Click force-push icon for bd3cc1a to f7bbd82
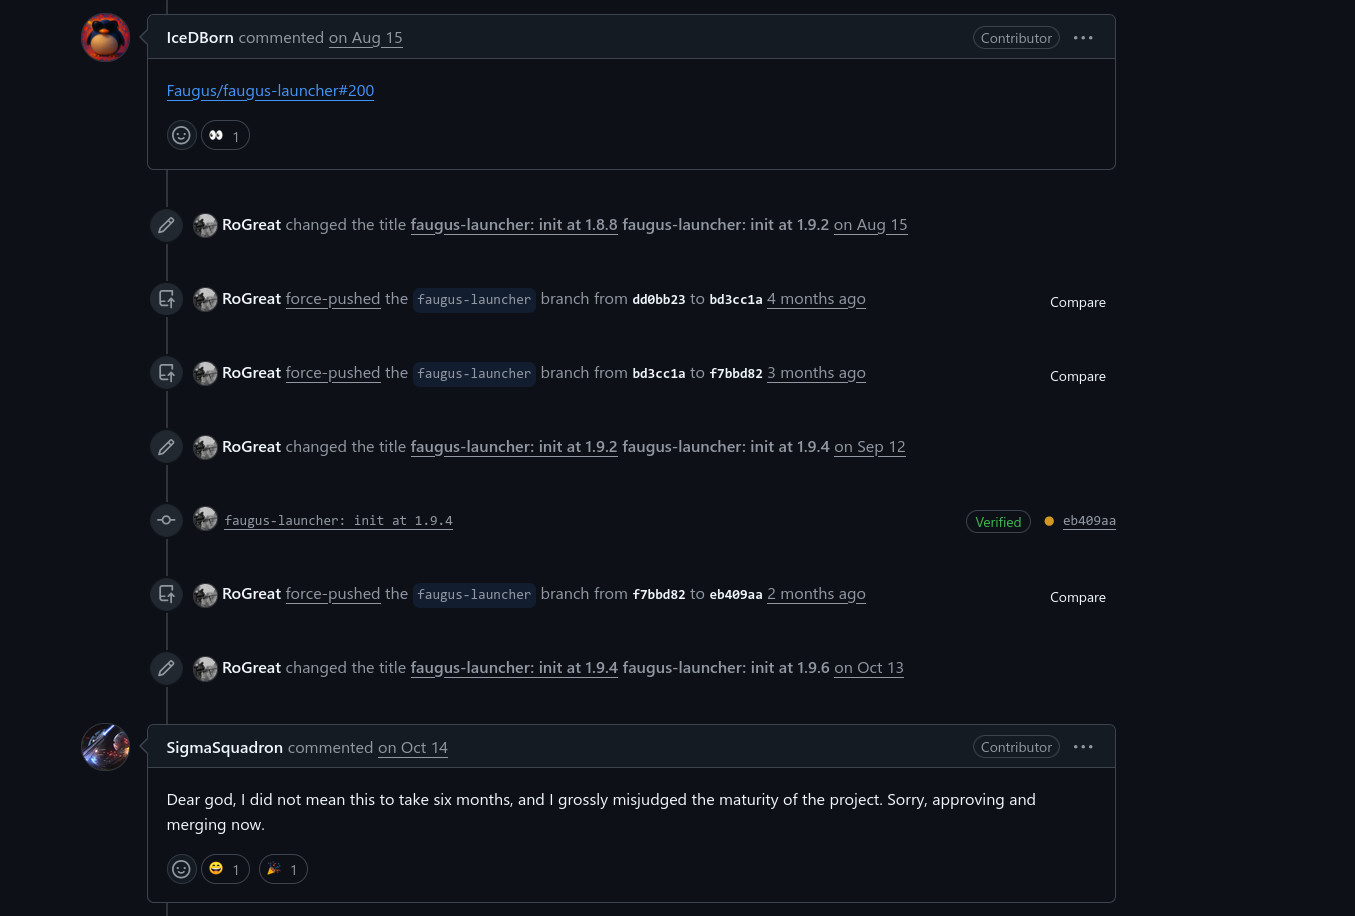This screenshot has height=916, width=1355. click(167, 373)
